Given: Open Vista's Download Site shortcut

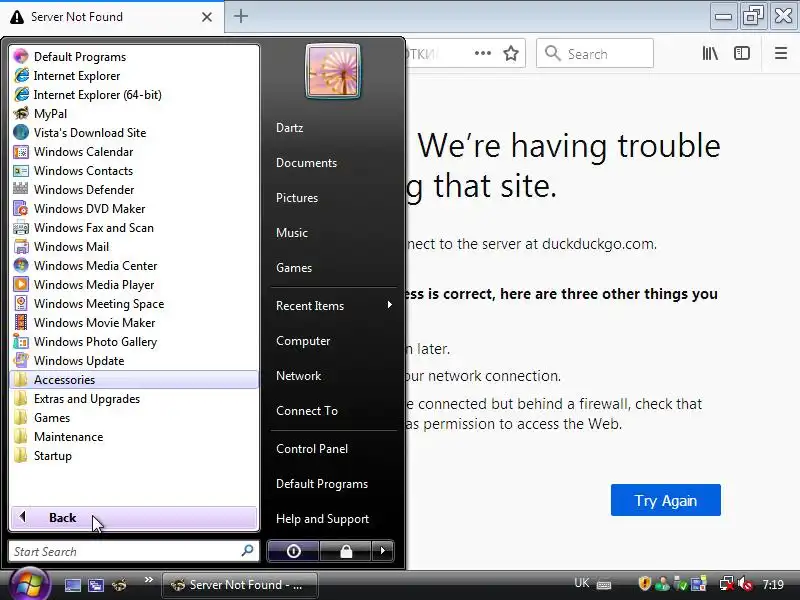Looking at the screenshot, I should point(134,133).
